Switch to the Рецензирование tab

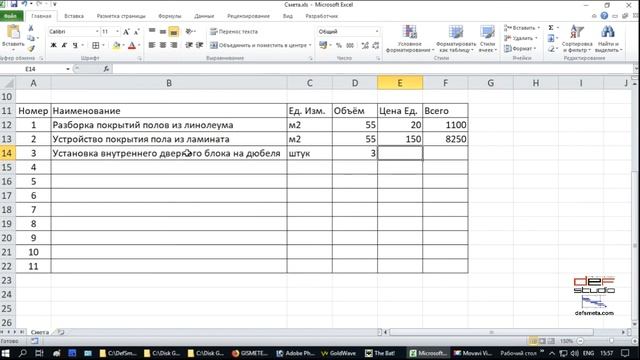click(x=248, y=16)
